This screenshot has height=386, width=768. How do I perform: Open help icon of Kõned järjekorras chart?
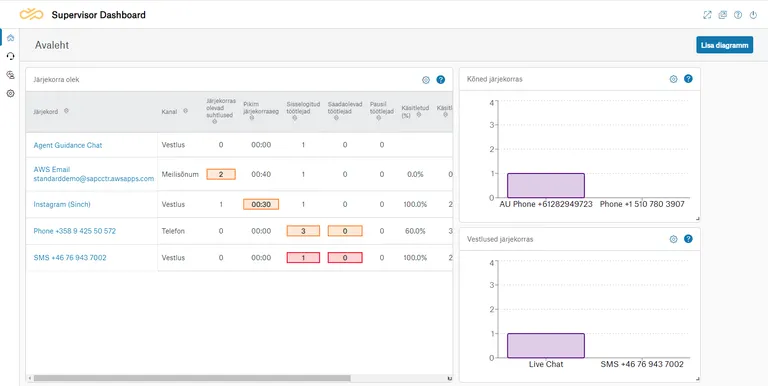pyautogui.click(x=688, y=78)
